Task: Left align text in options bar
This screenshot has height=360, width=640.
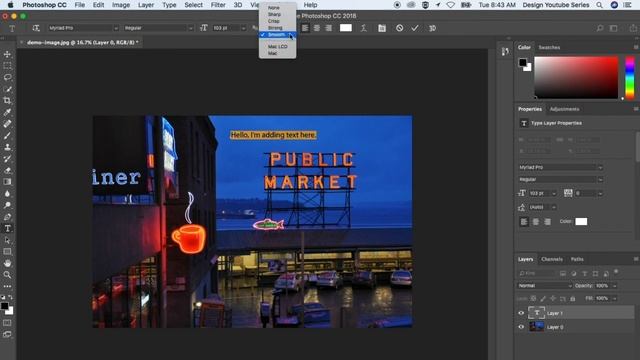Action: (x=305, y=28)
